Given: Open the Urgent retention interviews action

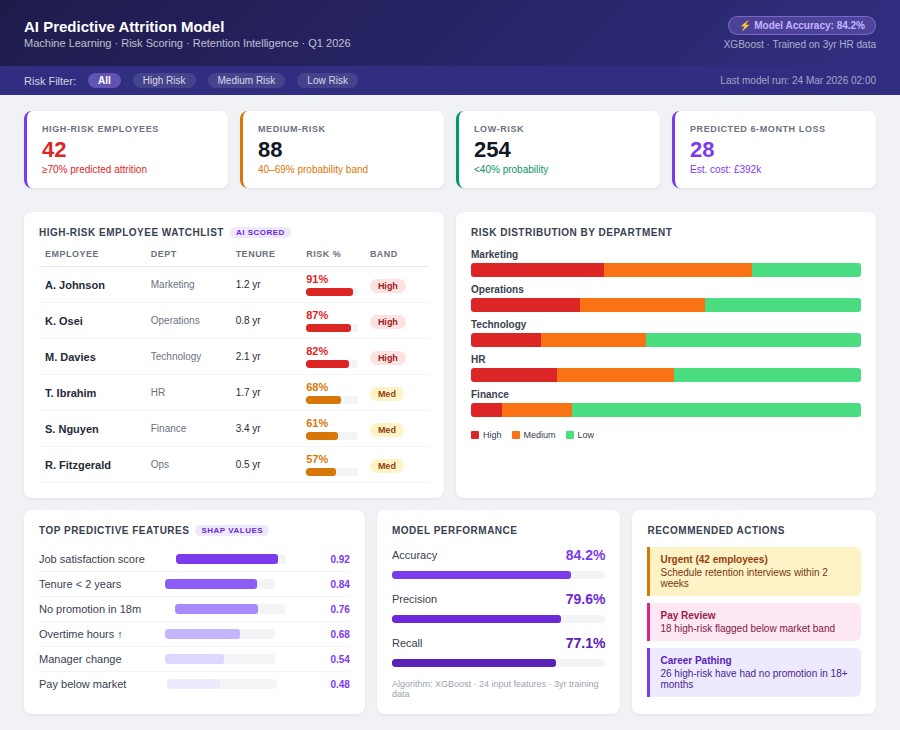Looking at the screenshot, I should pos(754,571).
